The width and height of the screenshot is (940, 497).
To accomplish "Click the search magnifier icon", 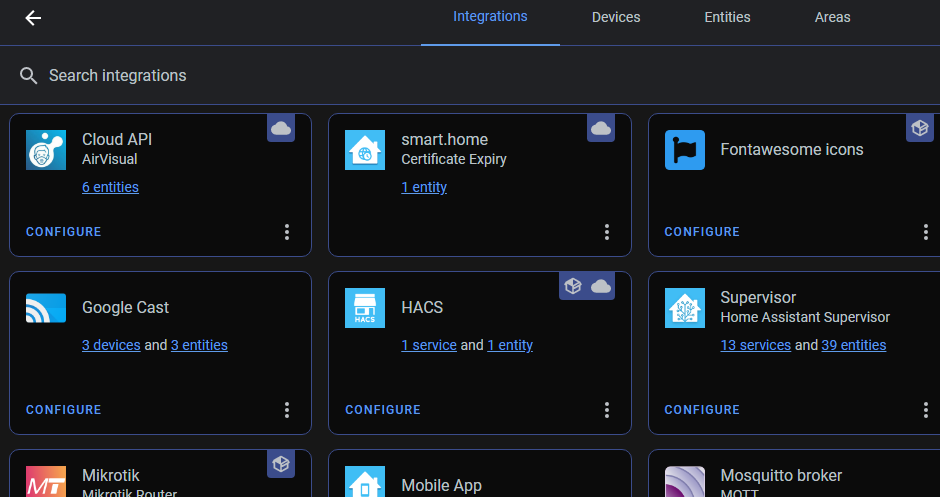I will [x=28, y=76].
